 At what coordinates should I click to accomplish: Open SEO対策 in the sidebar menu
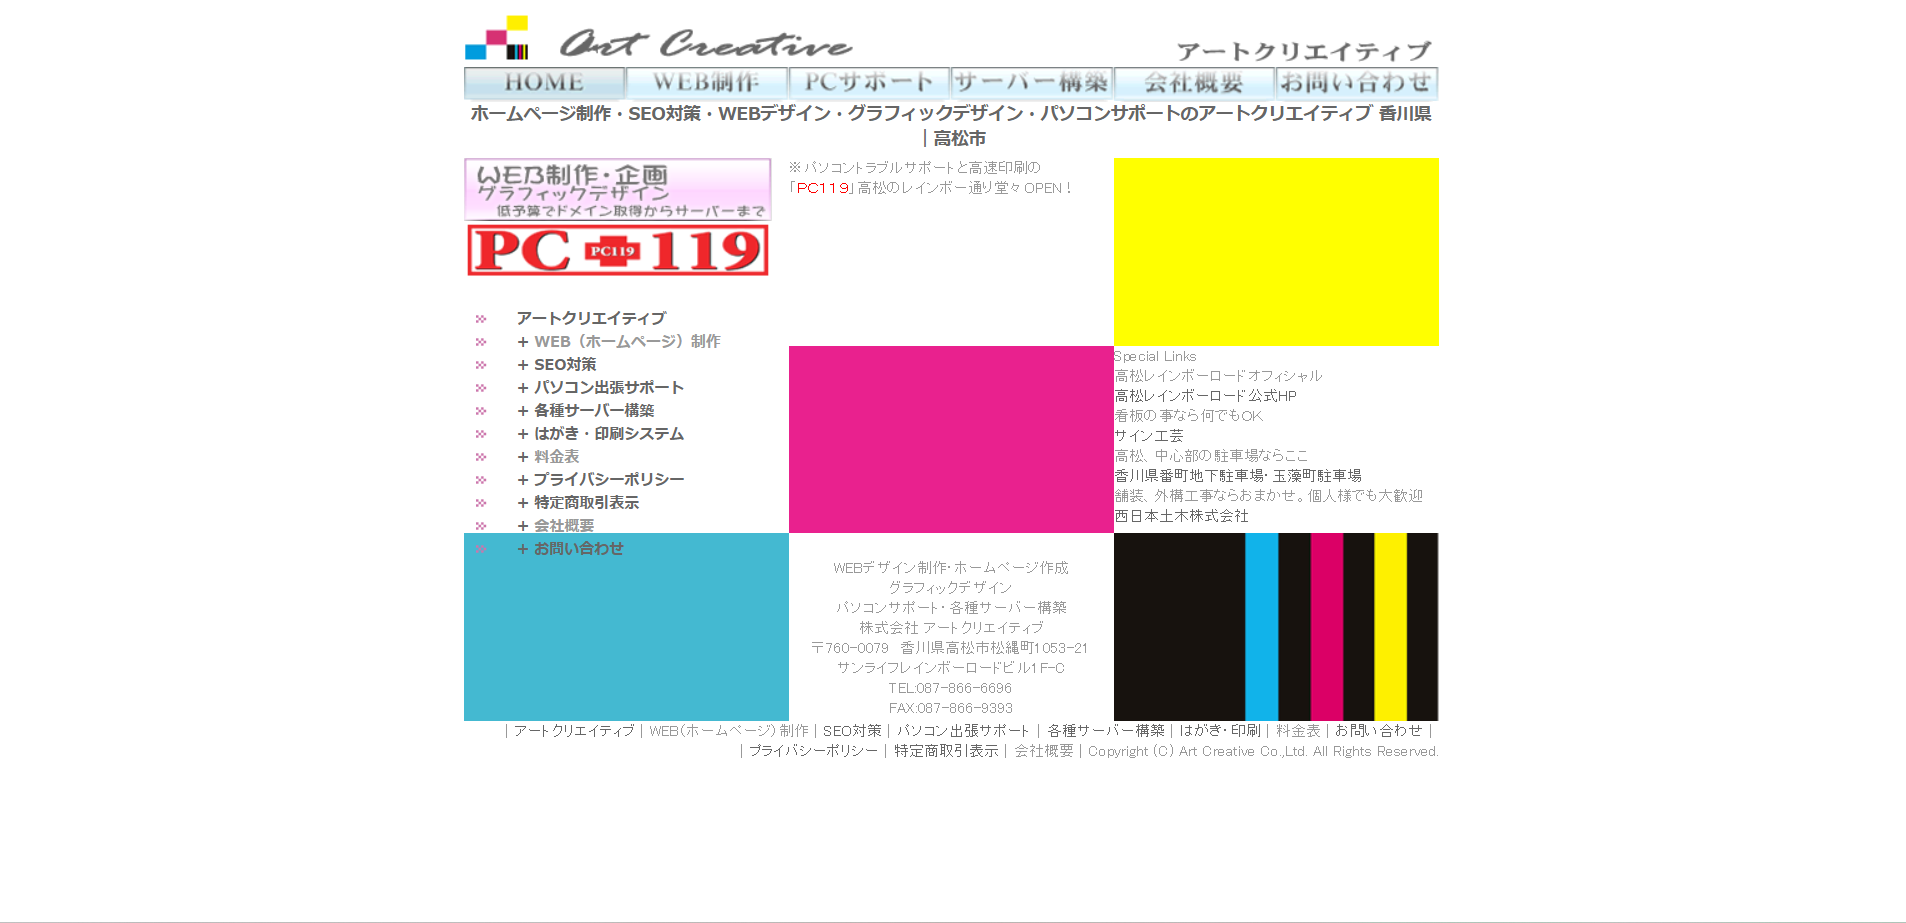pyautogui.click(x=564, y=365)
